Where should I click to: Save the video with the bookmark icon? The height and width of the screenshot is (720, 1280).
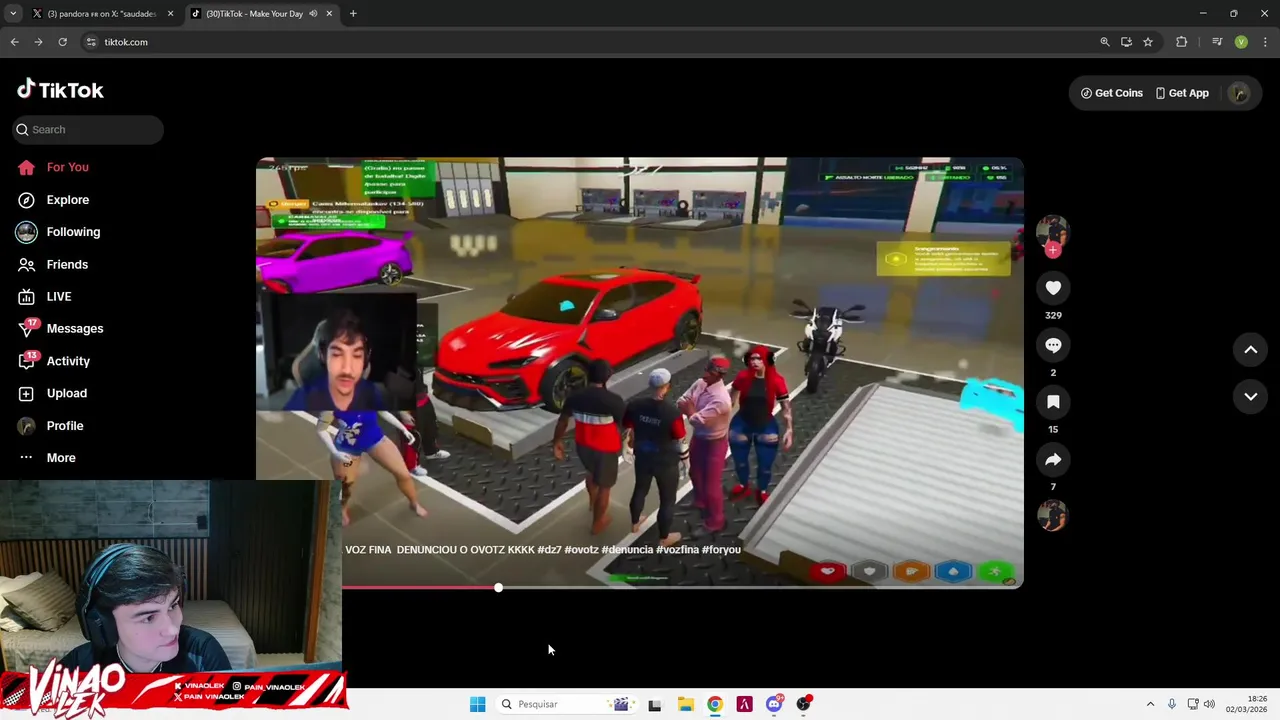tap(1053, 402)
